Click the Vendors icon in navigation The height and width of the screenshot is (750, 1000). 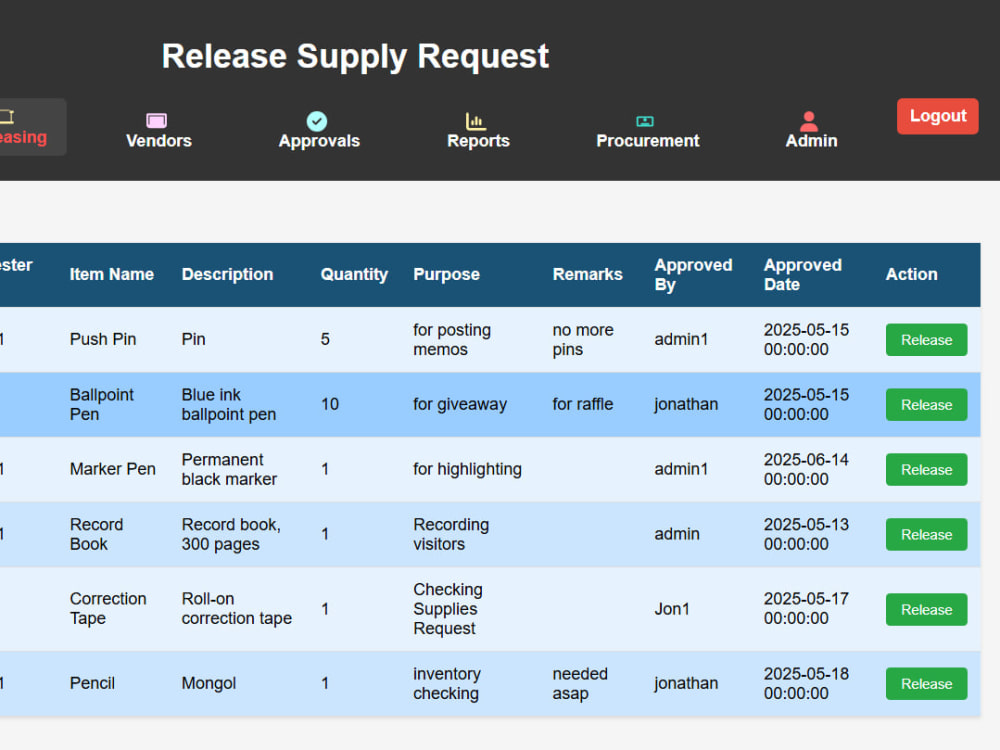tap(156, 121)
